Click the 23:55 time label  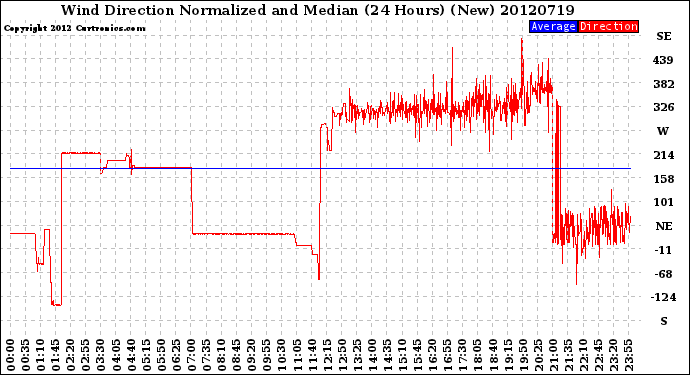point(628,355)
